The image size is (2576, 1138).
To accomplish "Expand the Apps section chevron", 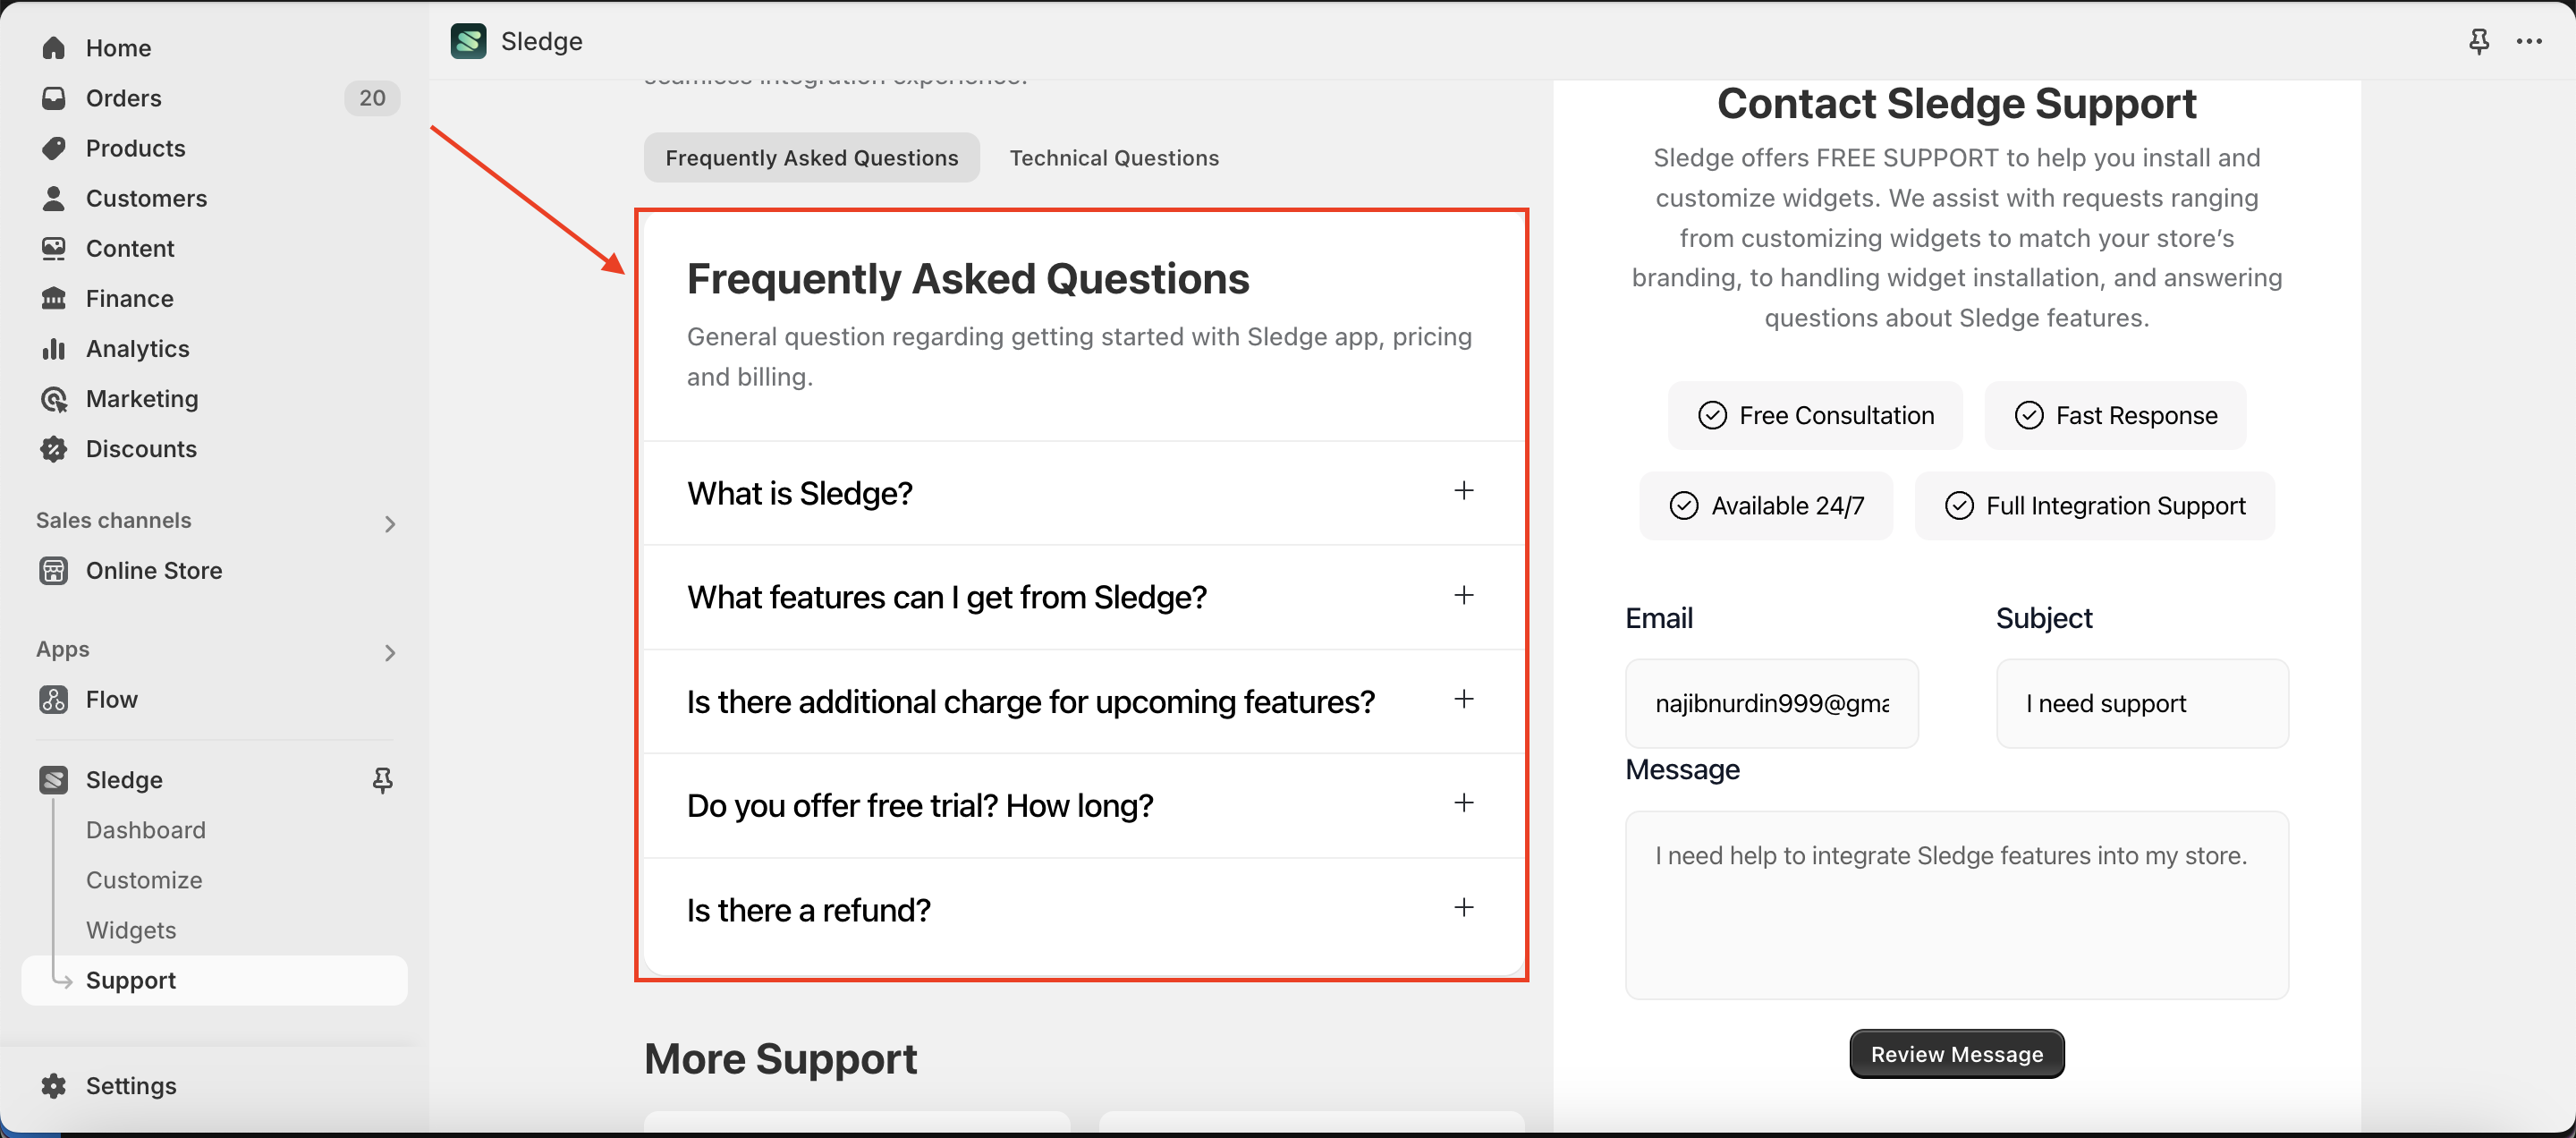I will coord(390,653).
